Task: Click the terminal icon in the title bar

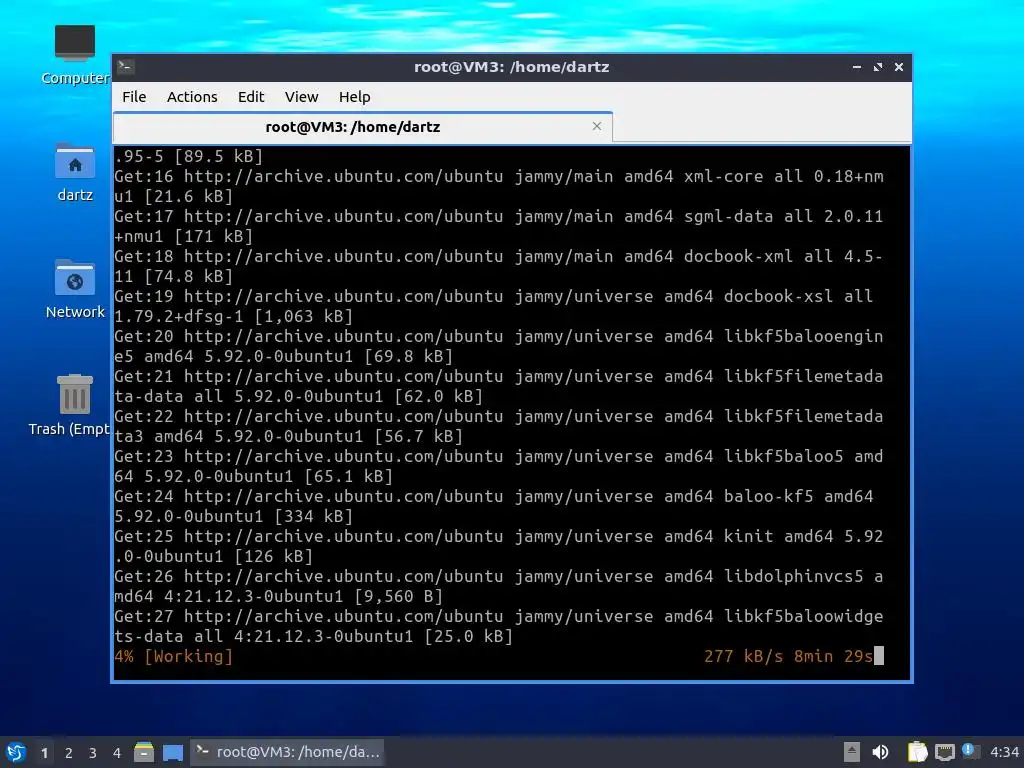Action: pyautogui.click(x=126, y=66)
